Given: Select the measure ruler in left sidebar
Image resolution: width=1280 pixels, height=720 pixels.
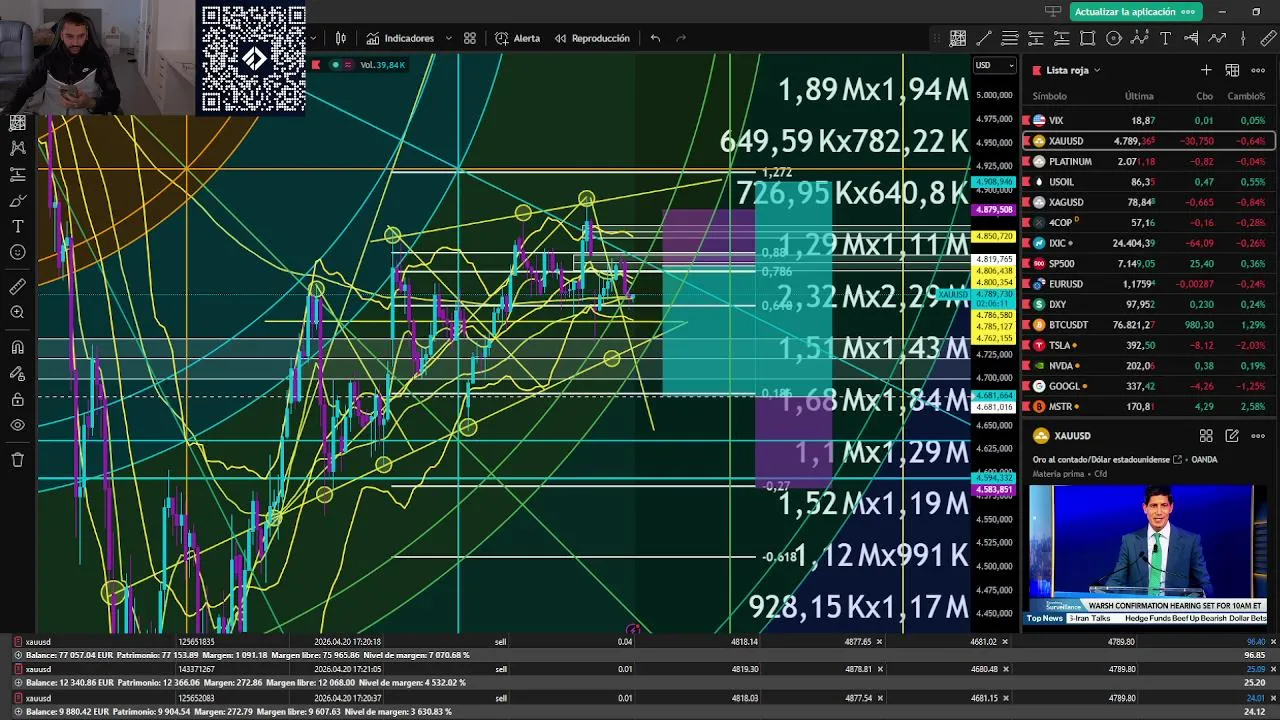Looking at the screenshot, I should tap(17, 287).
